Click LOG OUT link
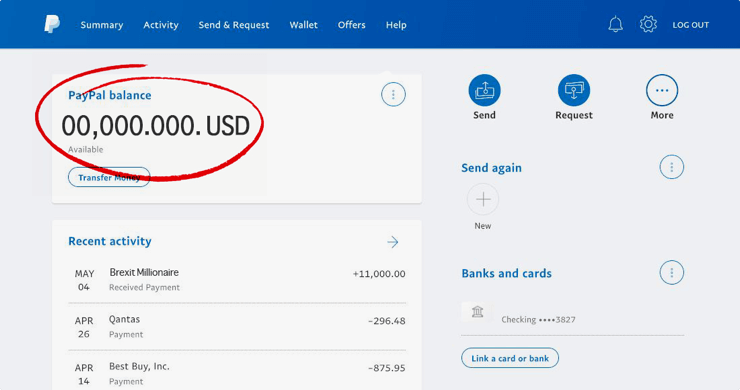 (690, 25)
